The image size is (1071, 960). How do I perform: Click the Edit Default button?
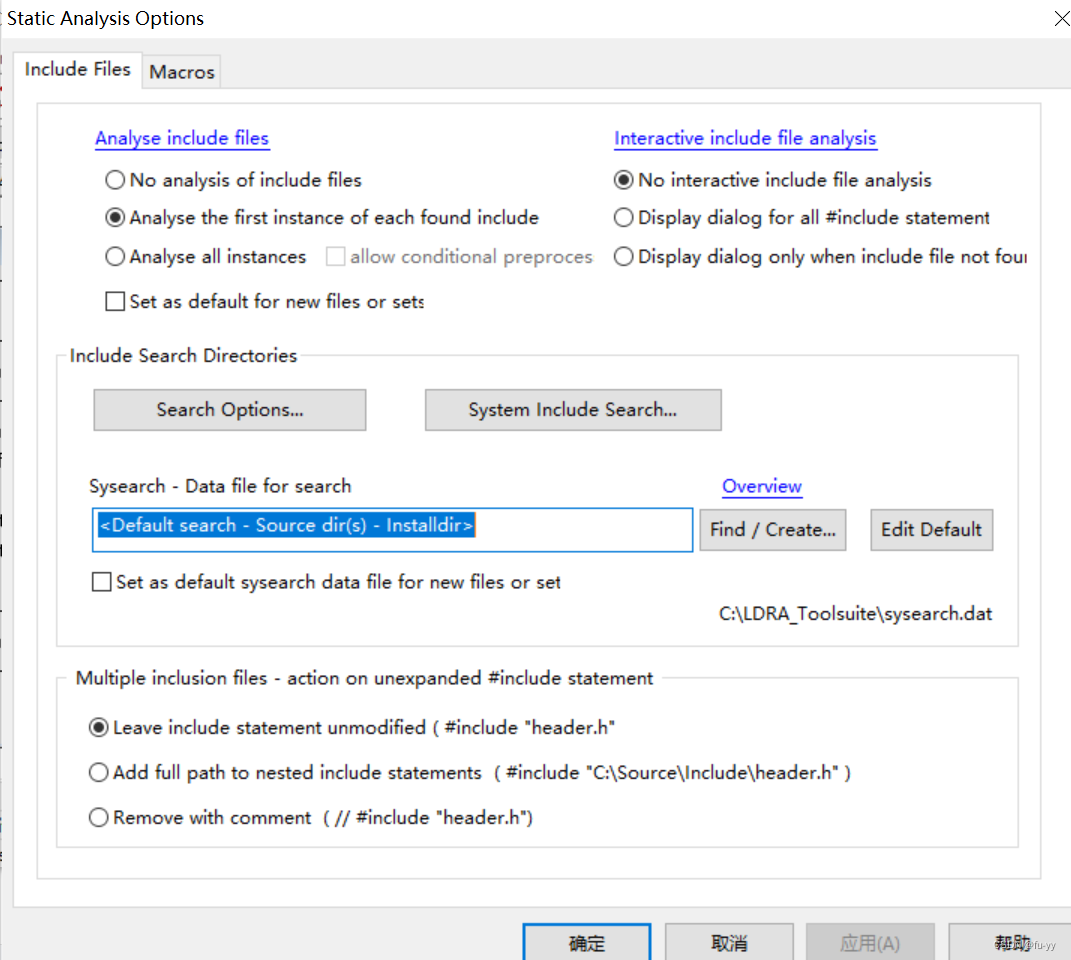point(931,530)
